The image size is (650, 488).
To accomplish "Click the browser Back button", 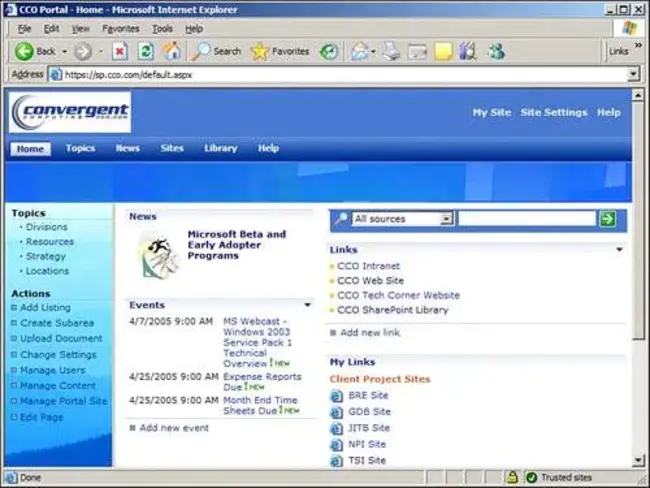I will coord(36,51).
